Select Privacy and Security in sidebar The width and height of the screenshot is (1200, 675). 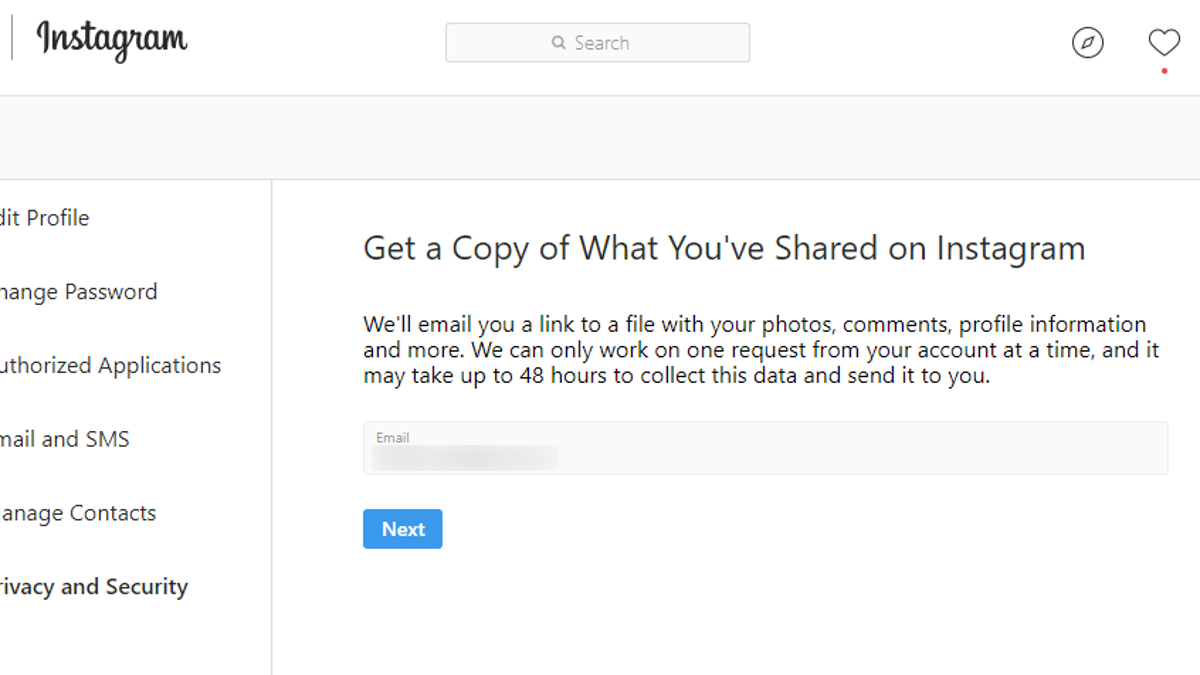pos(94,587)
